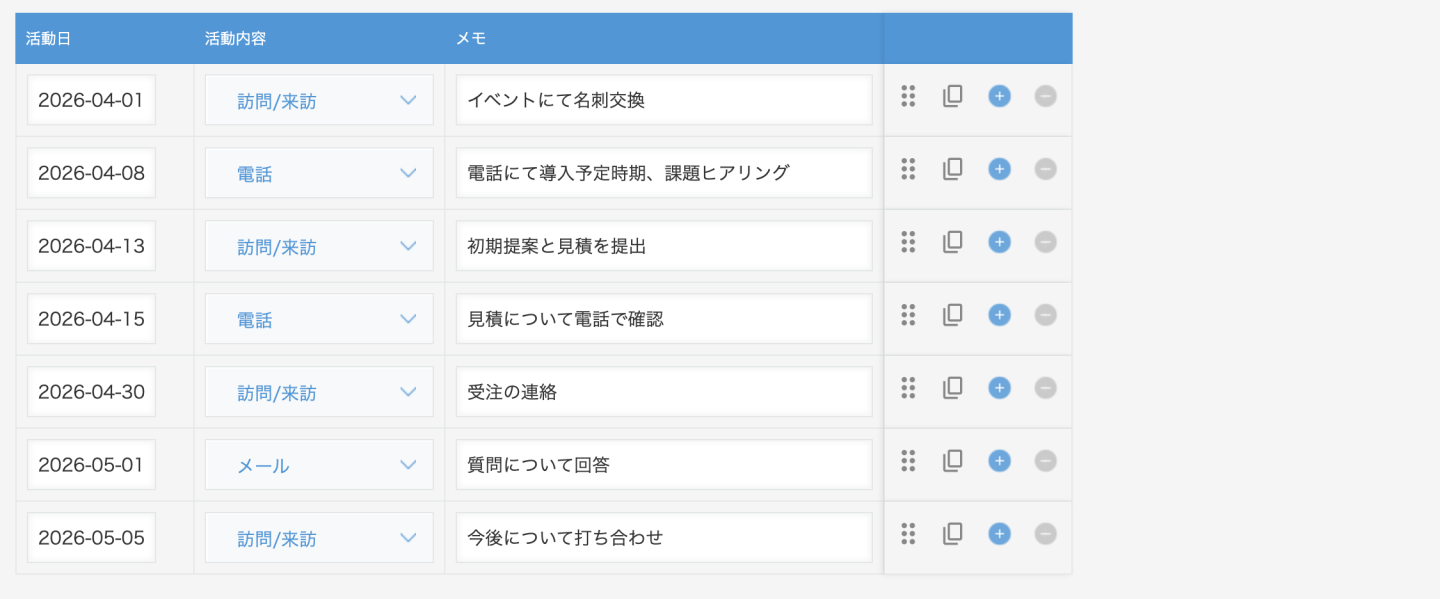Add a row below the 2026-04-13 entry
Viewport: 1440px width, 599px height.
click(x=999, y=242)
